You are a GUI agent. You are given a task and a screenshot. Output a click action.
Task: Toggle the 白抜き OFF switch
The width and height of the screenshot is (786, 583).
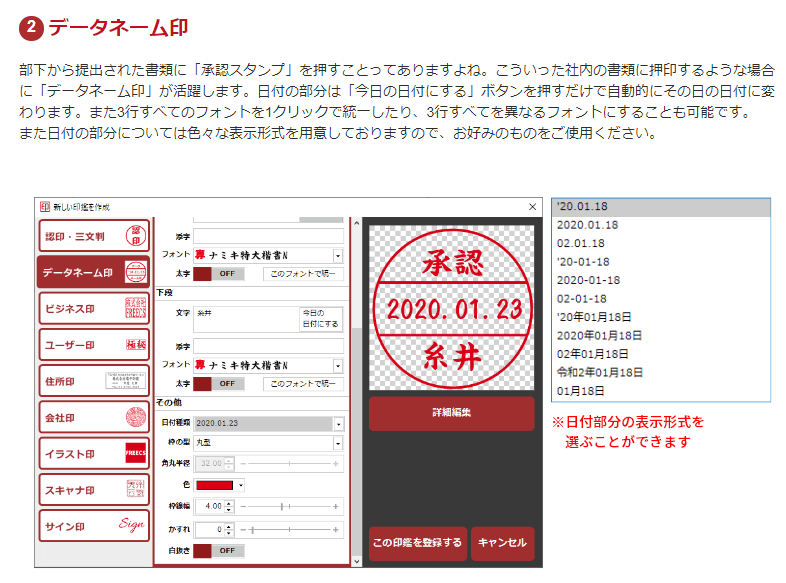[218, 550]
